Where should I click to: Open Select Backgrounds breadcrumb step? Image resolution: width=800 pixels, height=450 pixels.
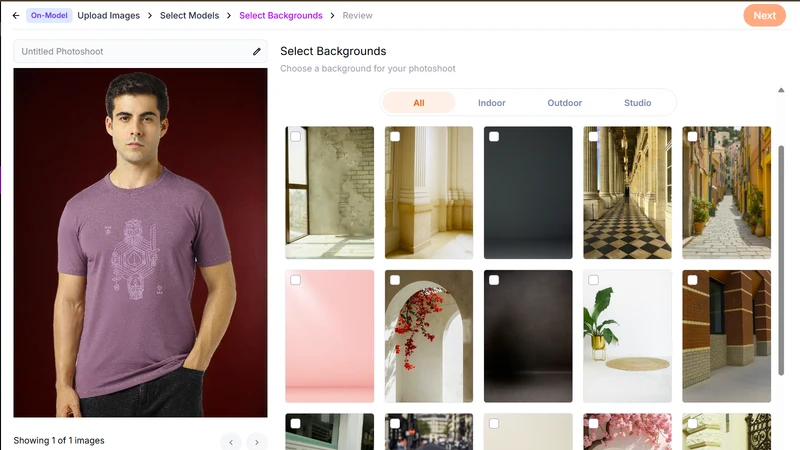click(281, 15)
